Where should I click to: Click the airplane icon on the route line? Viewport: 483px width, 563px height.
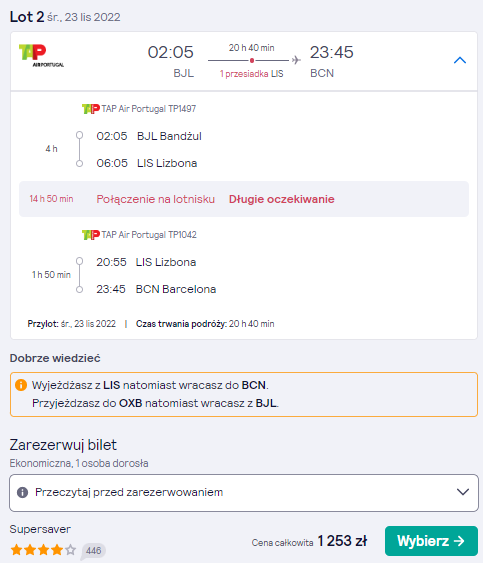point(296,60)
